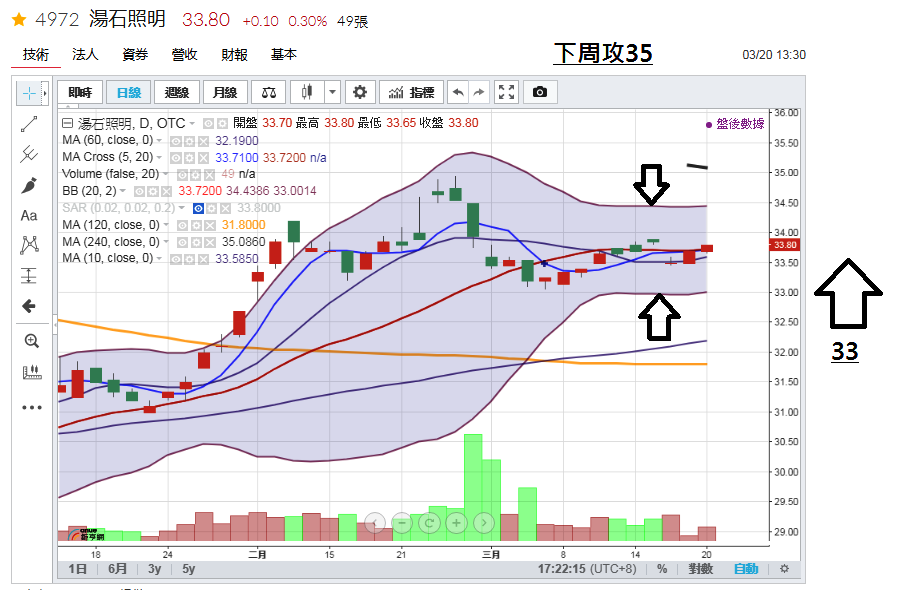
Task: Open chart axis settings gear at bottom right
Action: [784, 568]
